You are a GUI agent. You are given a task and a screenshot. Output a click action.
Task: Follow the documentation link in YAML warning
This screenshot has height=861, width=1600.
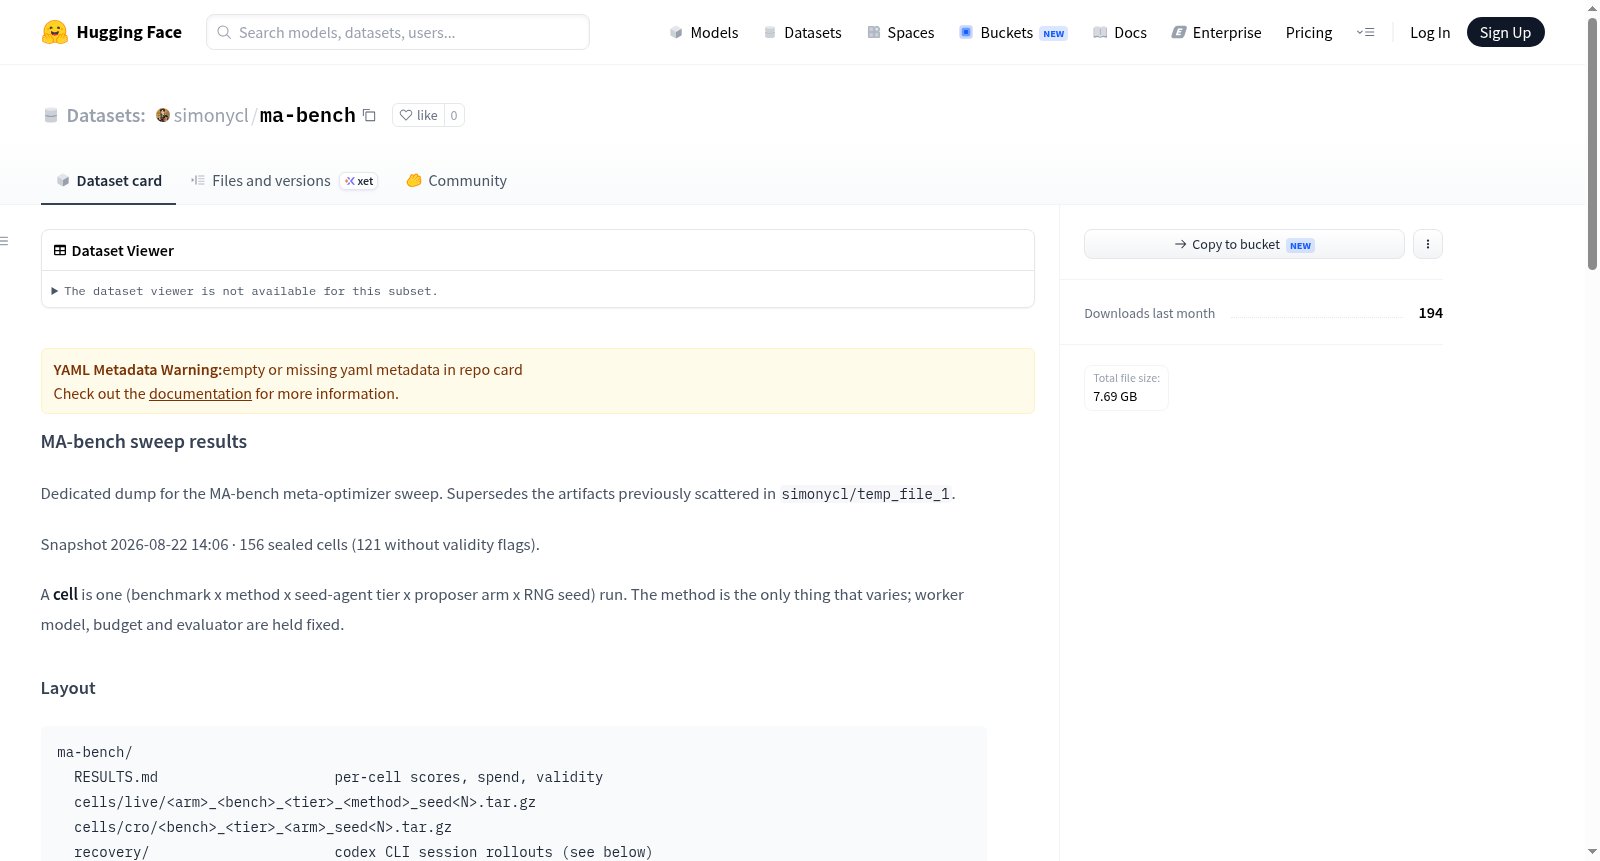[200, 394]
